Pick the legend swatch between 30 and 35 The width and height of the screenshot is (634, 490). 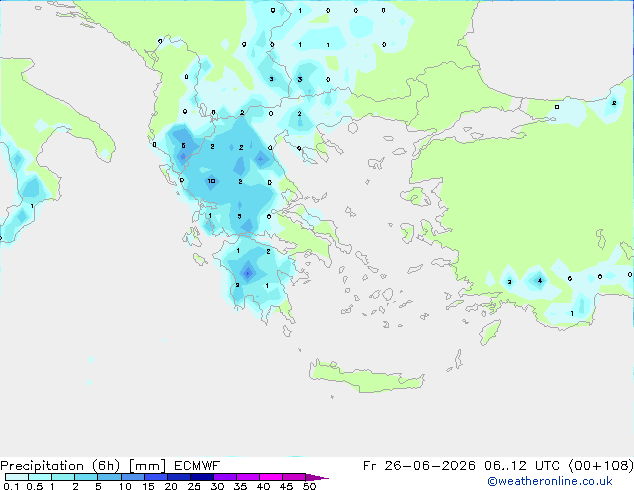(x=225, y=477)
